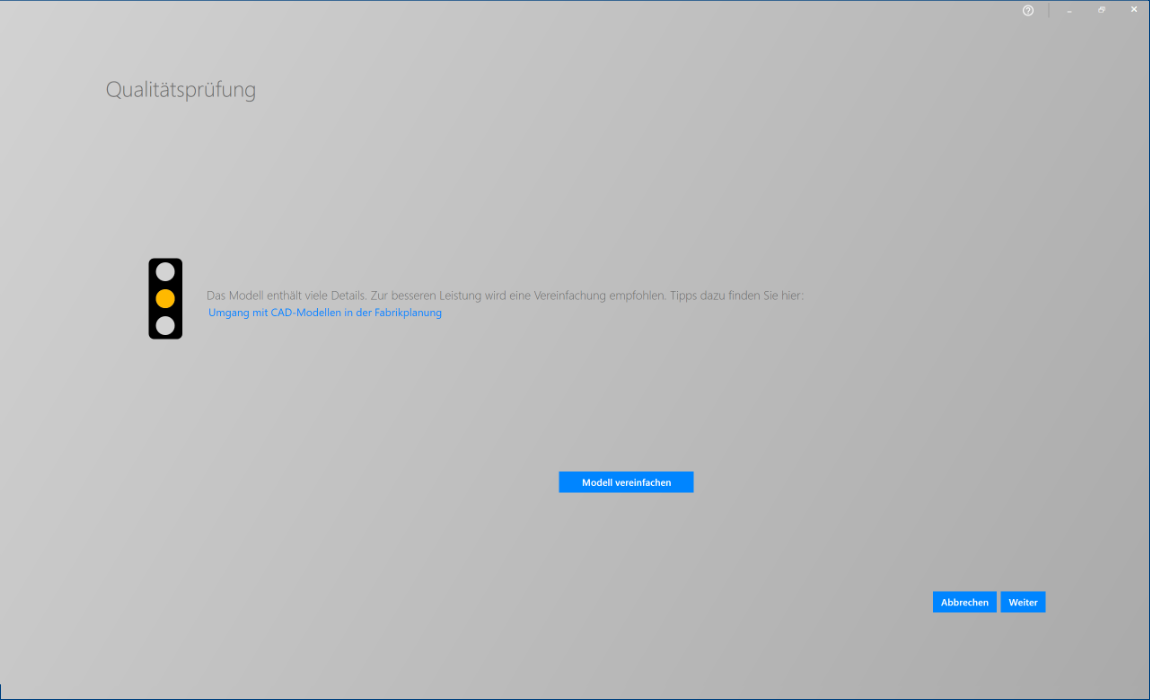Open the help question mark icon
1150x700 pixels.
pos(1028,10)
